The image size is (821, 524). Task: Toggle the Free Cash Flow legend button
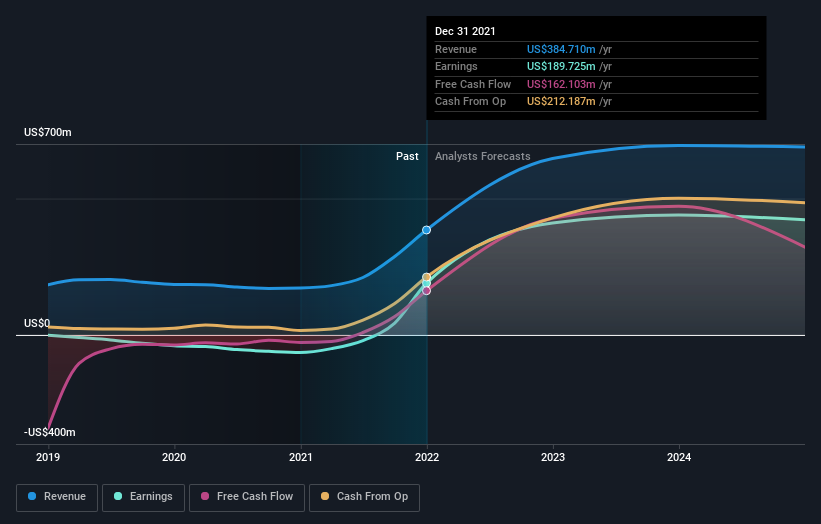pos(247,497)
